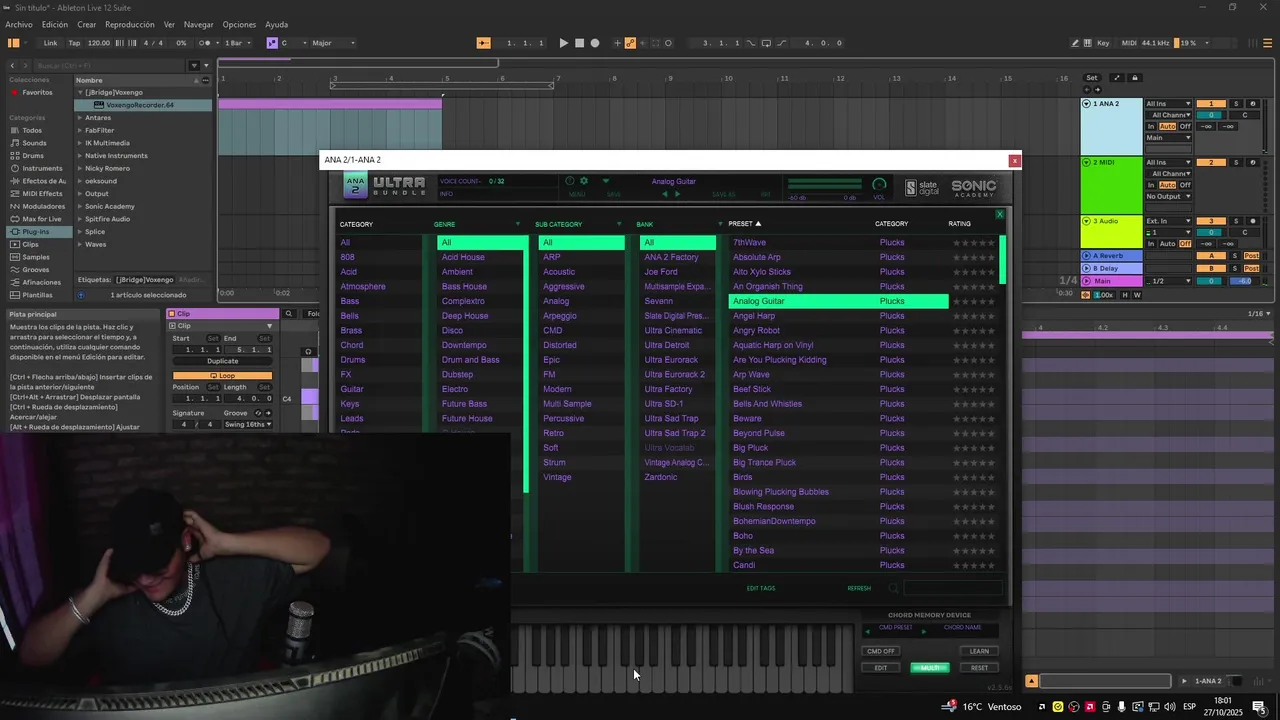Toggle the scale mode icon
Image resolution: width=1280 pixels, height=720 pixels.
[272, 43]
